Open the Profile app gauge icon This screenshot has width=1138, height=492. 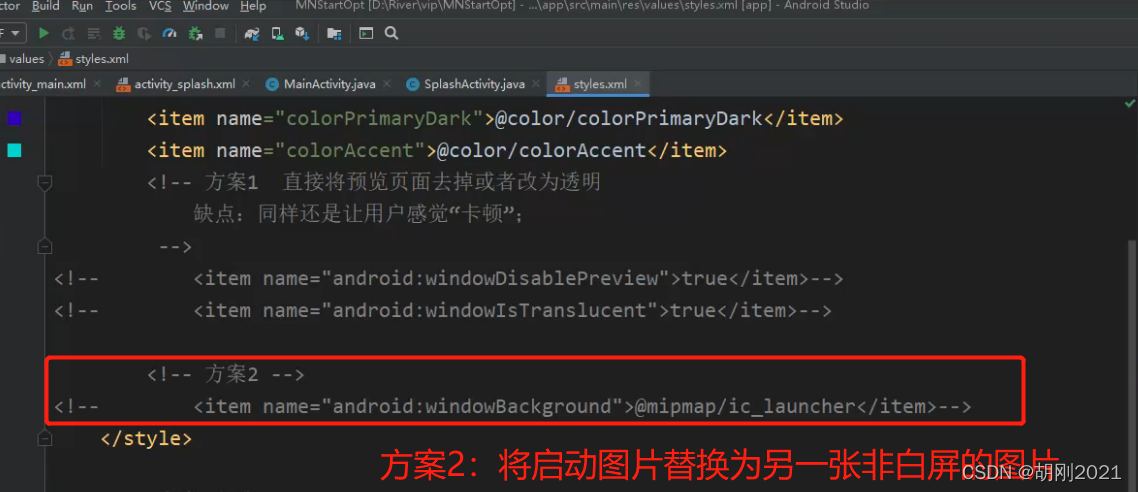(169, 33)
